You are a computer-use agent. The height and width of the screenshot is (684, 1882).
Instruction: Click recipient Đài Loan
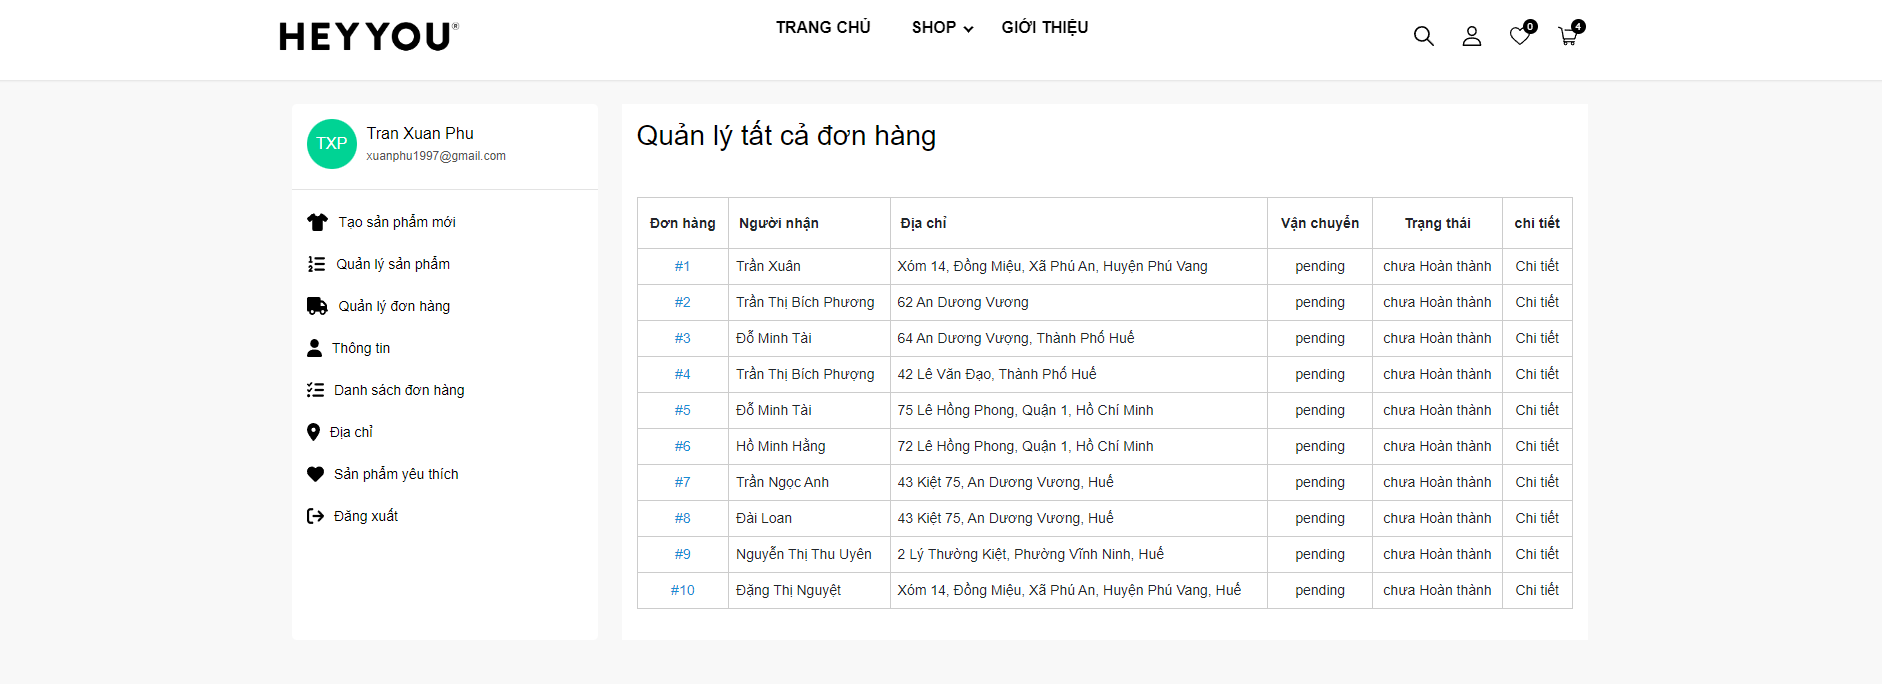764,518
